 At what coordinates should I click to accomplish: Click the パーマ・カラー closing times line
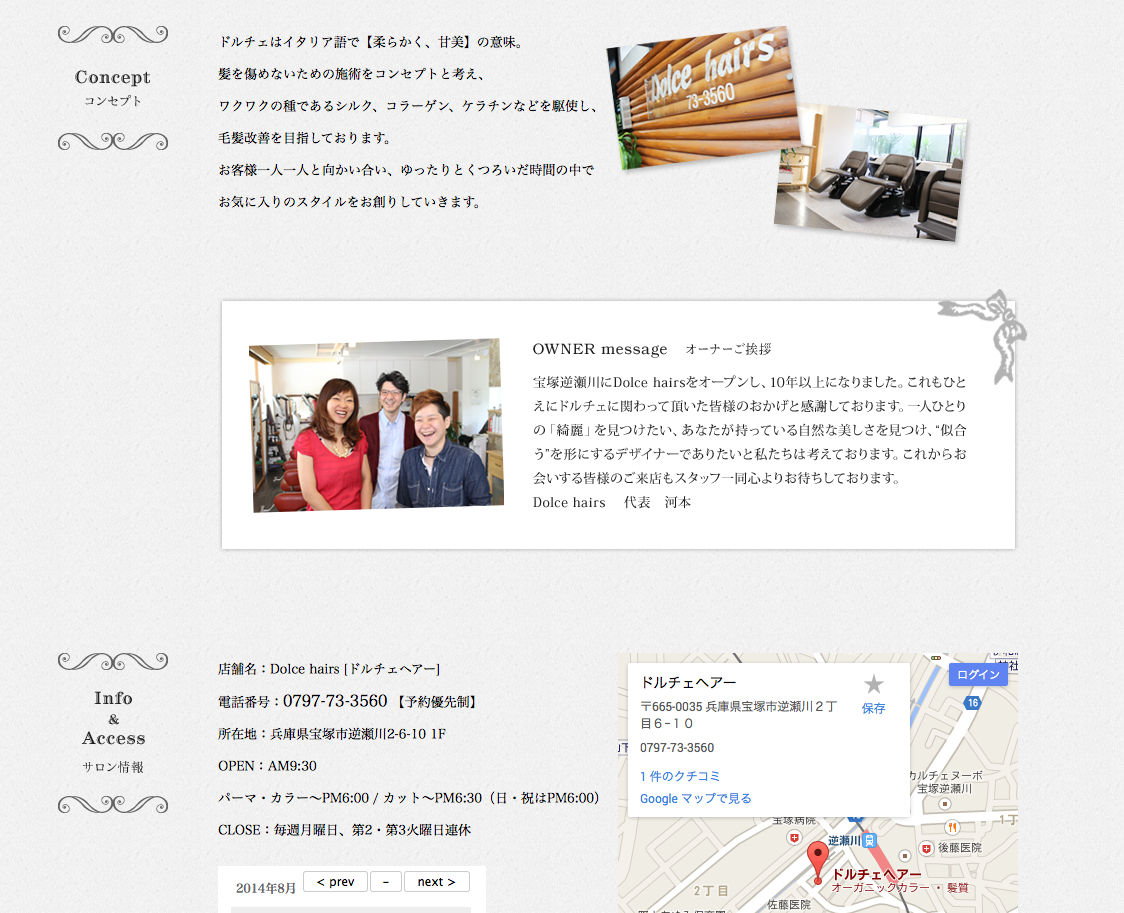coord(409,798)
